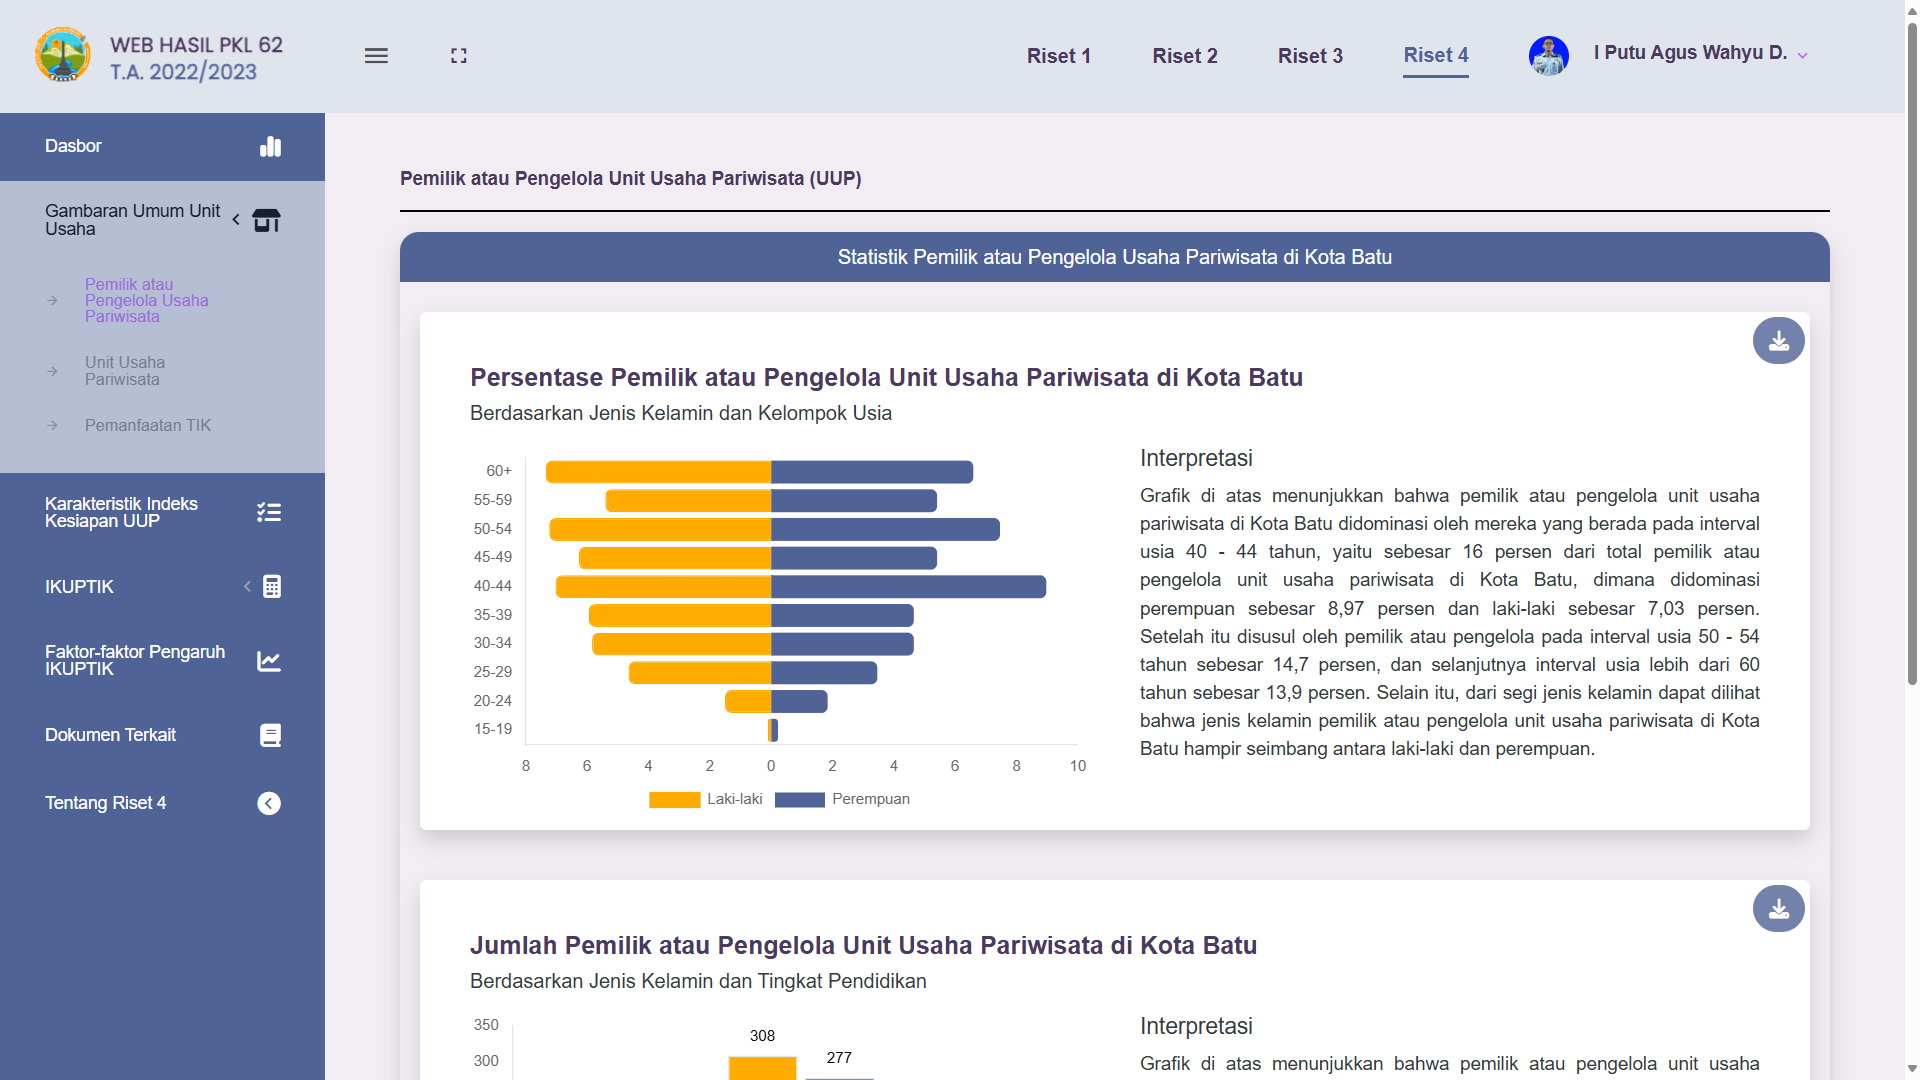Toggle the hamburger sidebar menu
The height and width of the screenshot is (1080, 1920).
click(376, 56)
